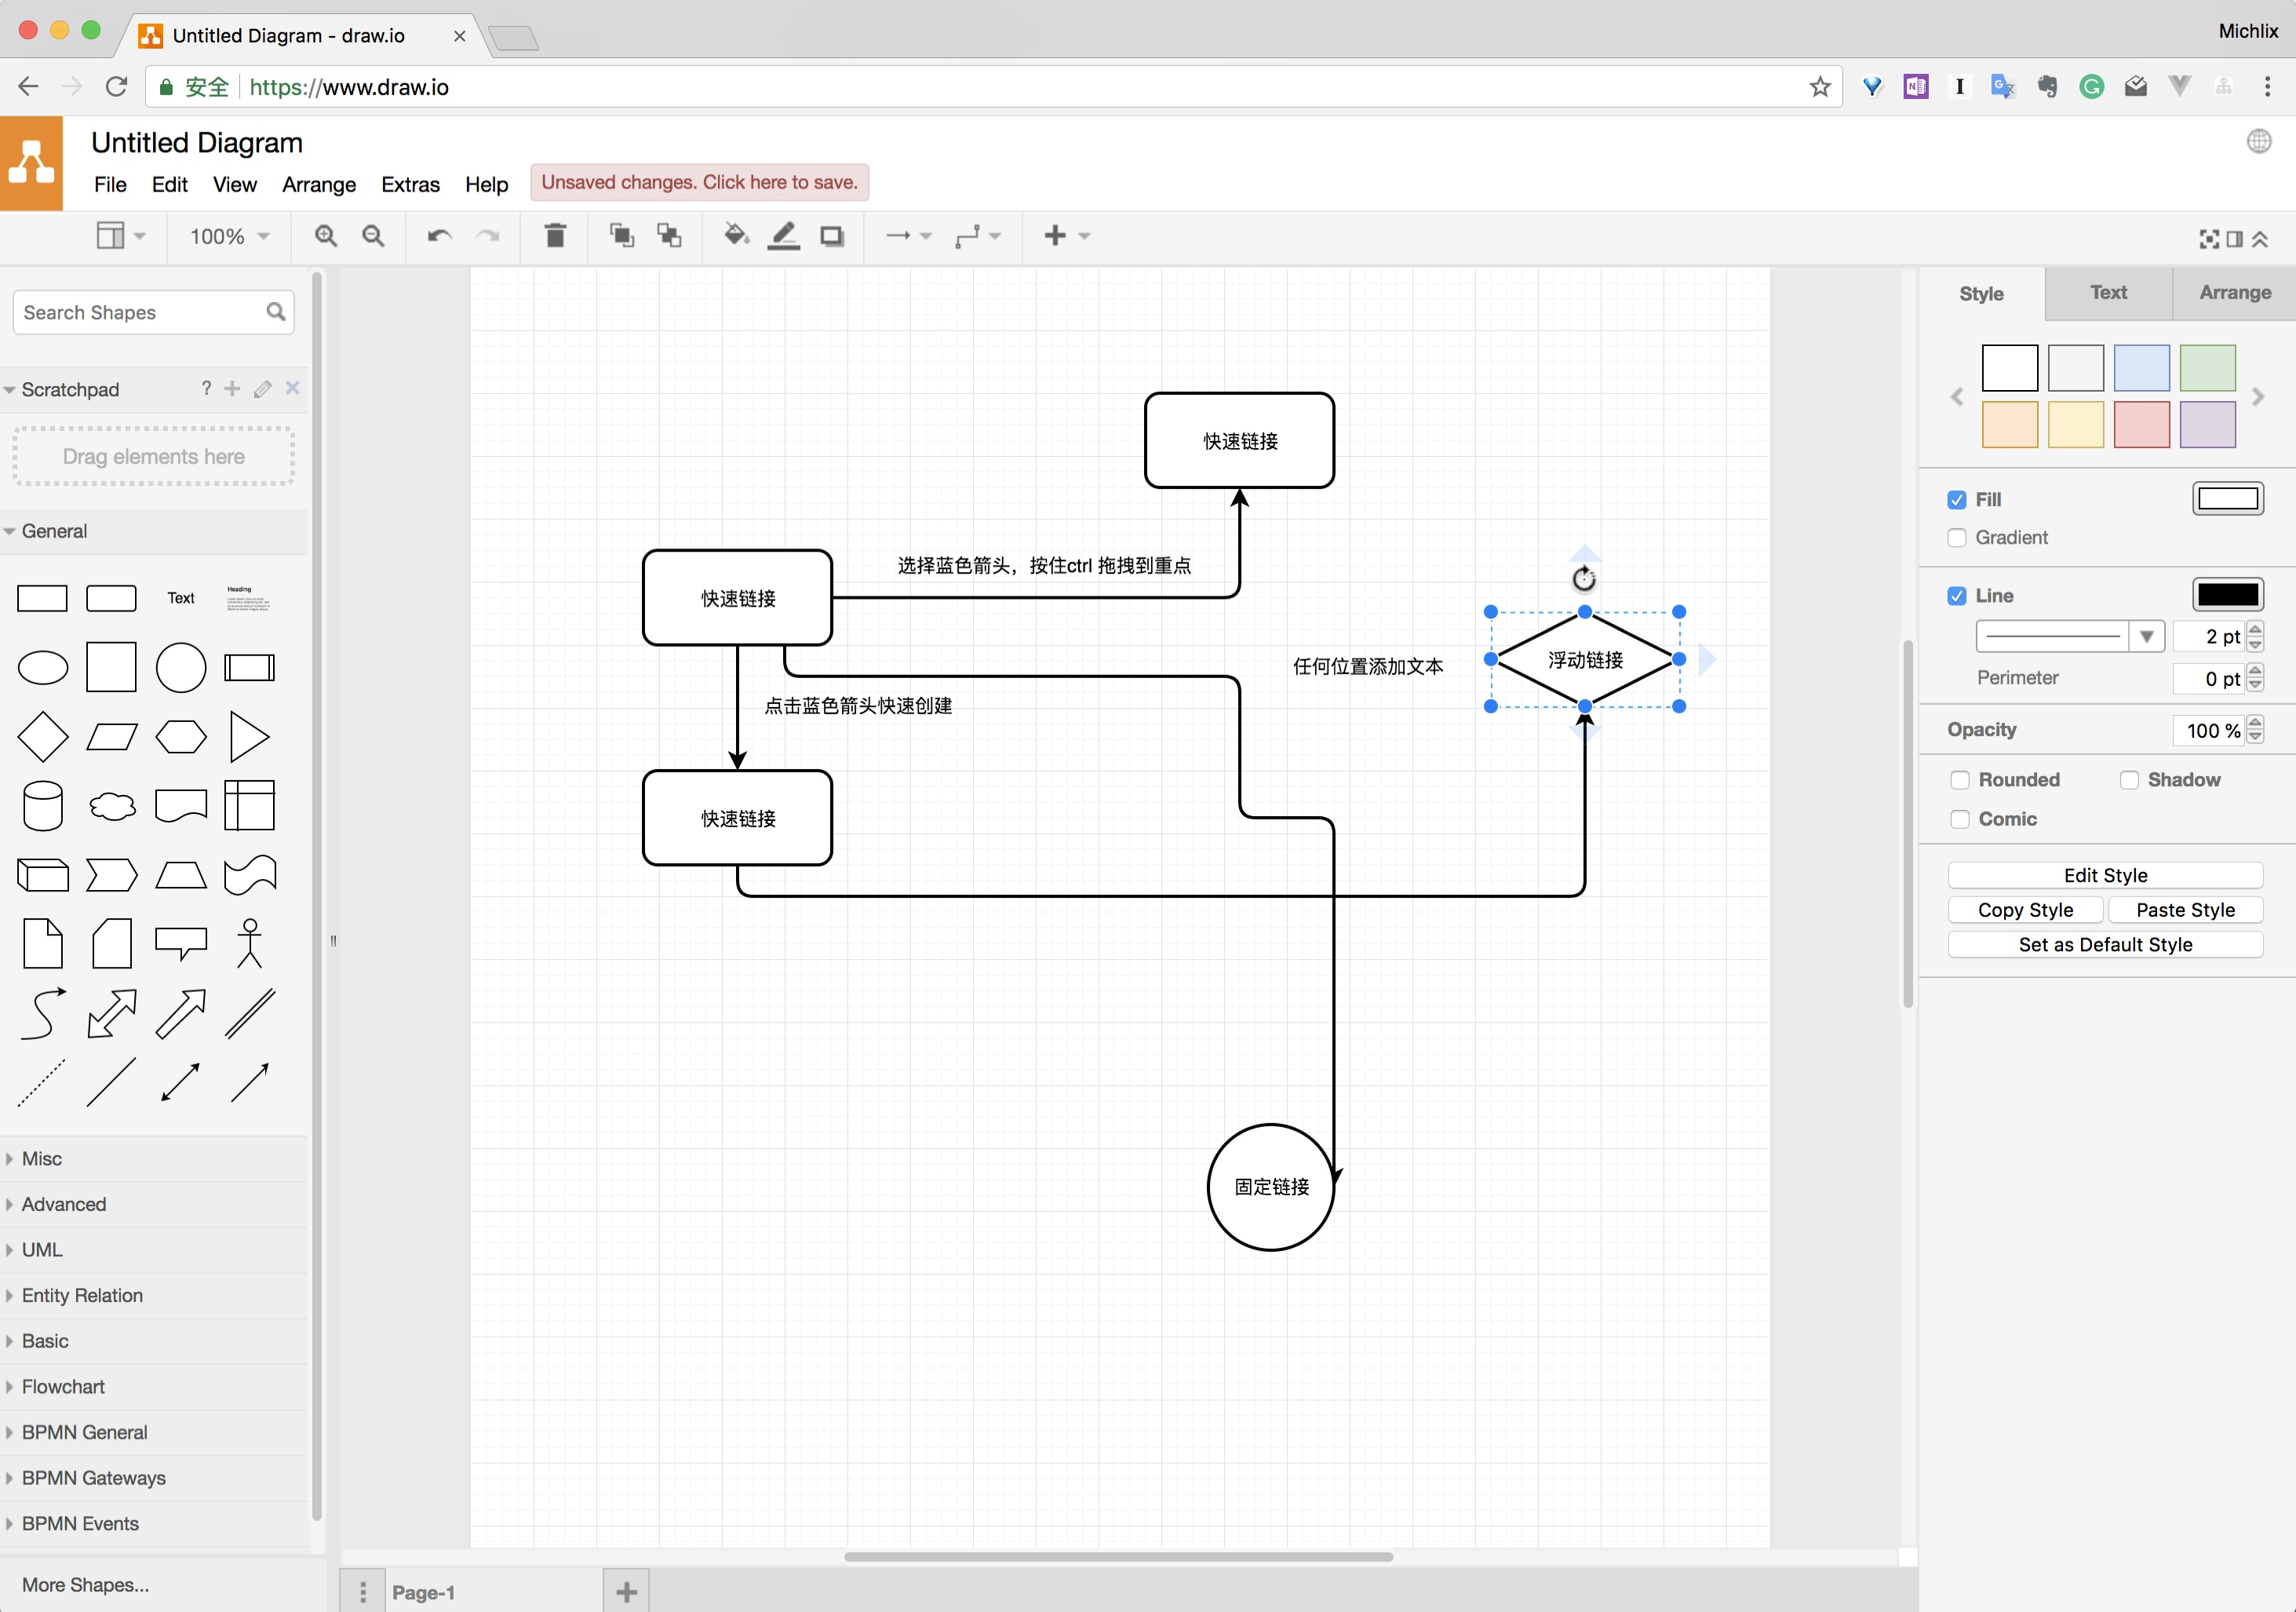Bring selection to front
Viewport: 2296px width, 1612px height.
tap(621, 236)
